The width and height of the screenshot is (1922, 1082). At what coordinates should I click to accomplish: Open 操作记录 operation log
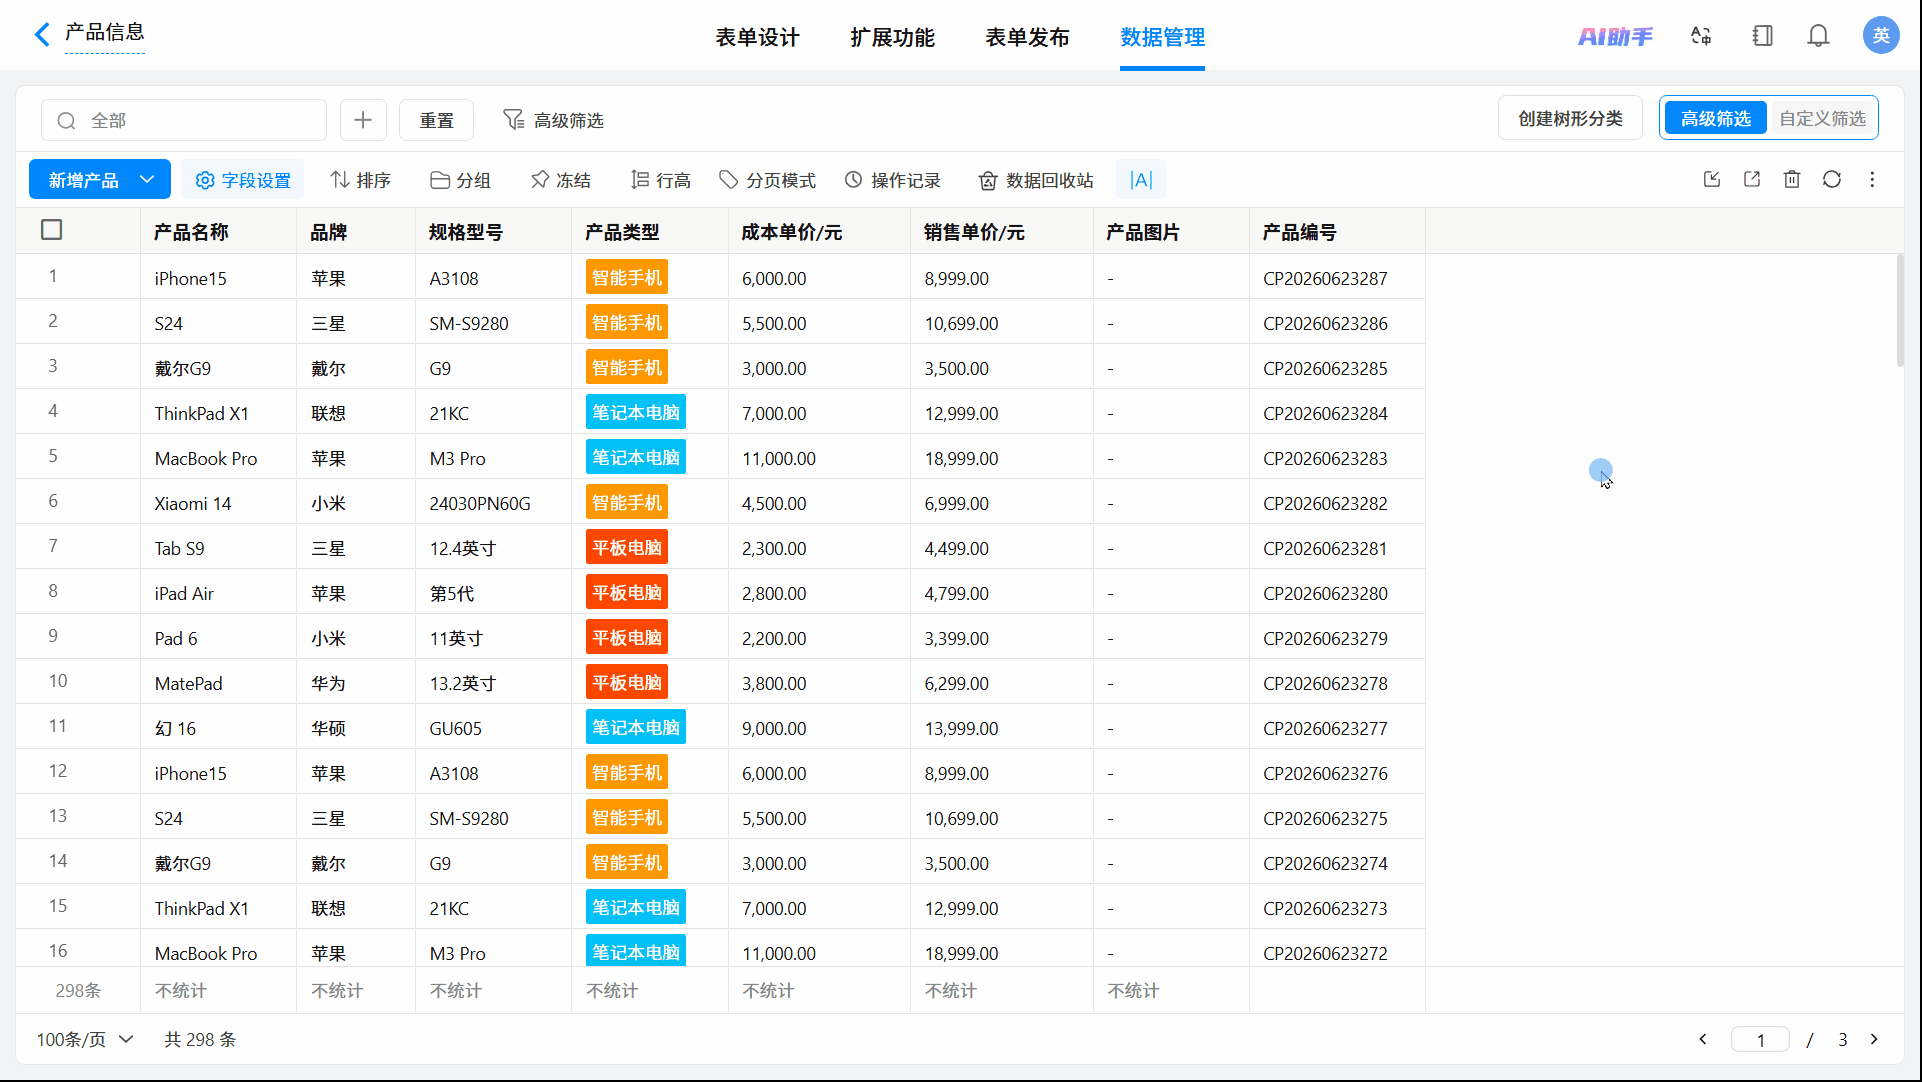click(893, 180)
